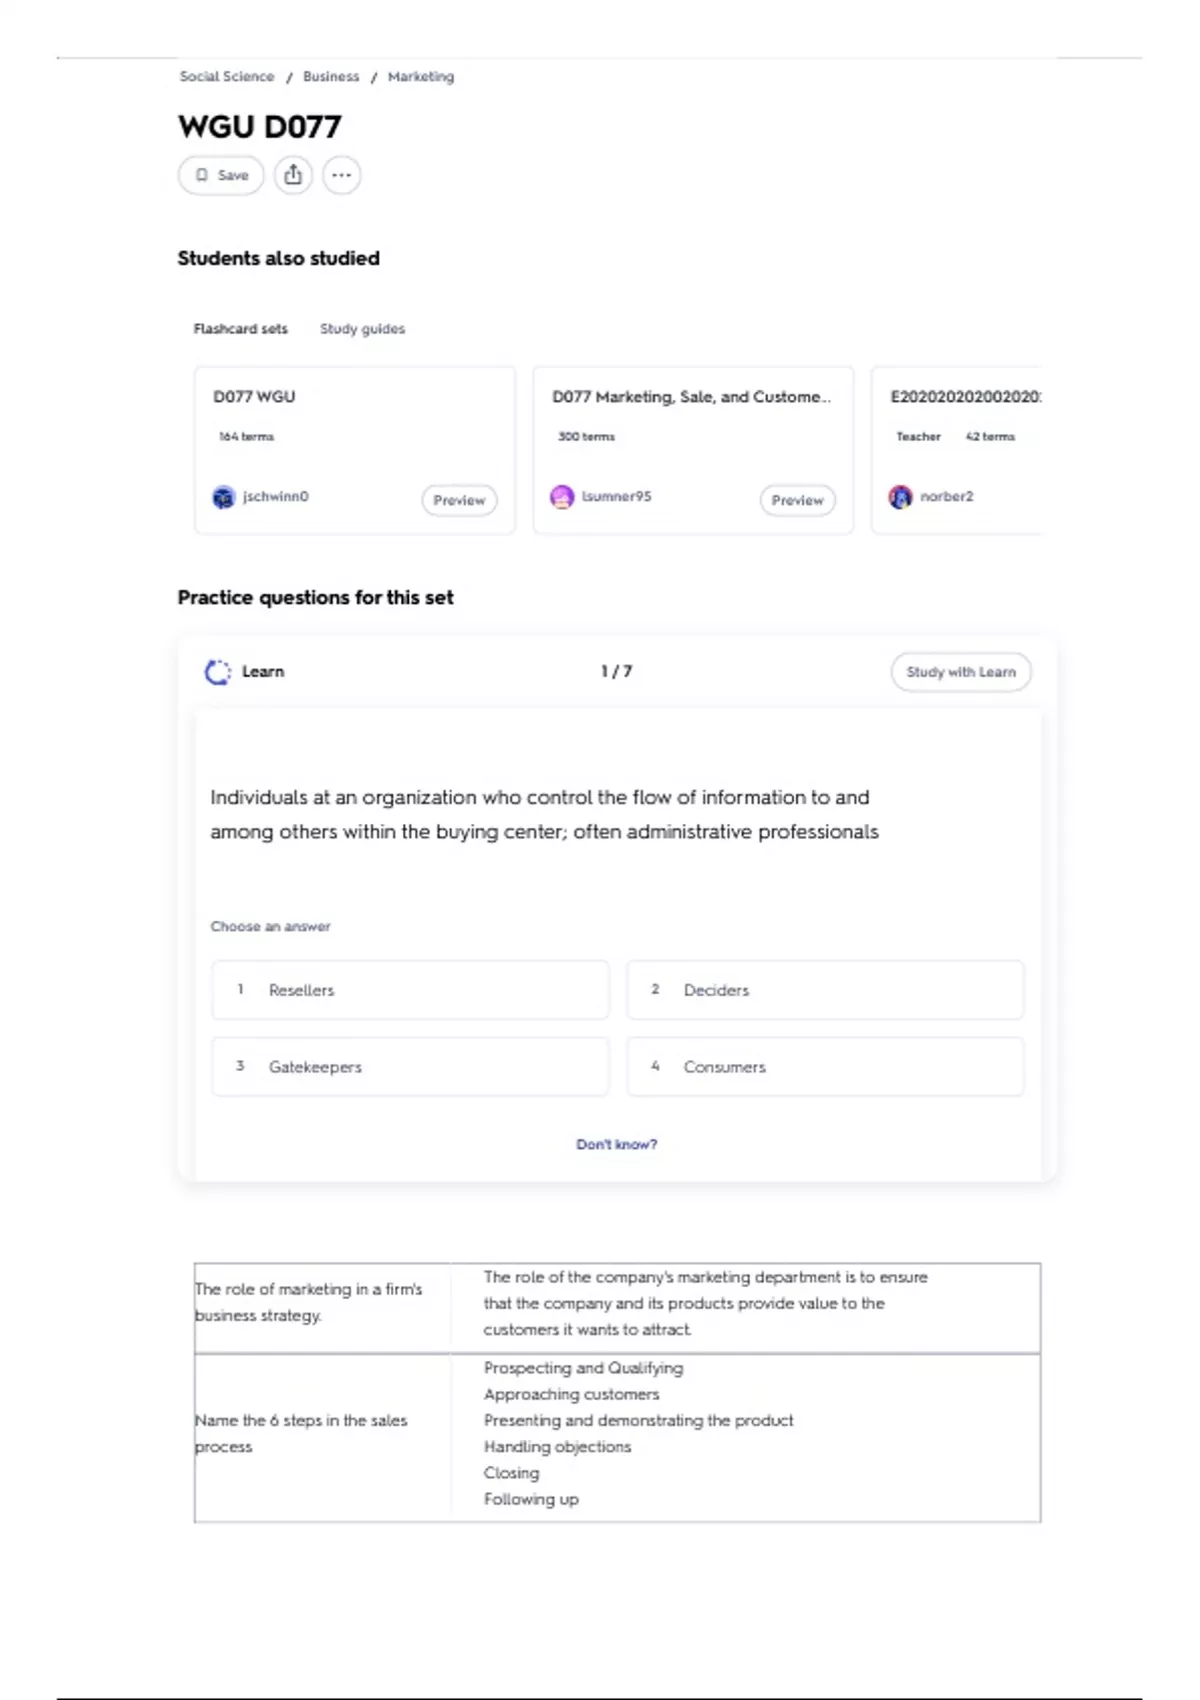Click jschwinn0's avatar icon
1200x1700 pixels.
(x=224, y=497)
